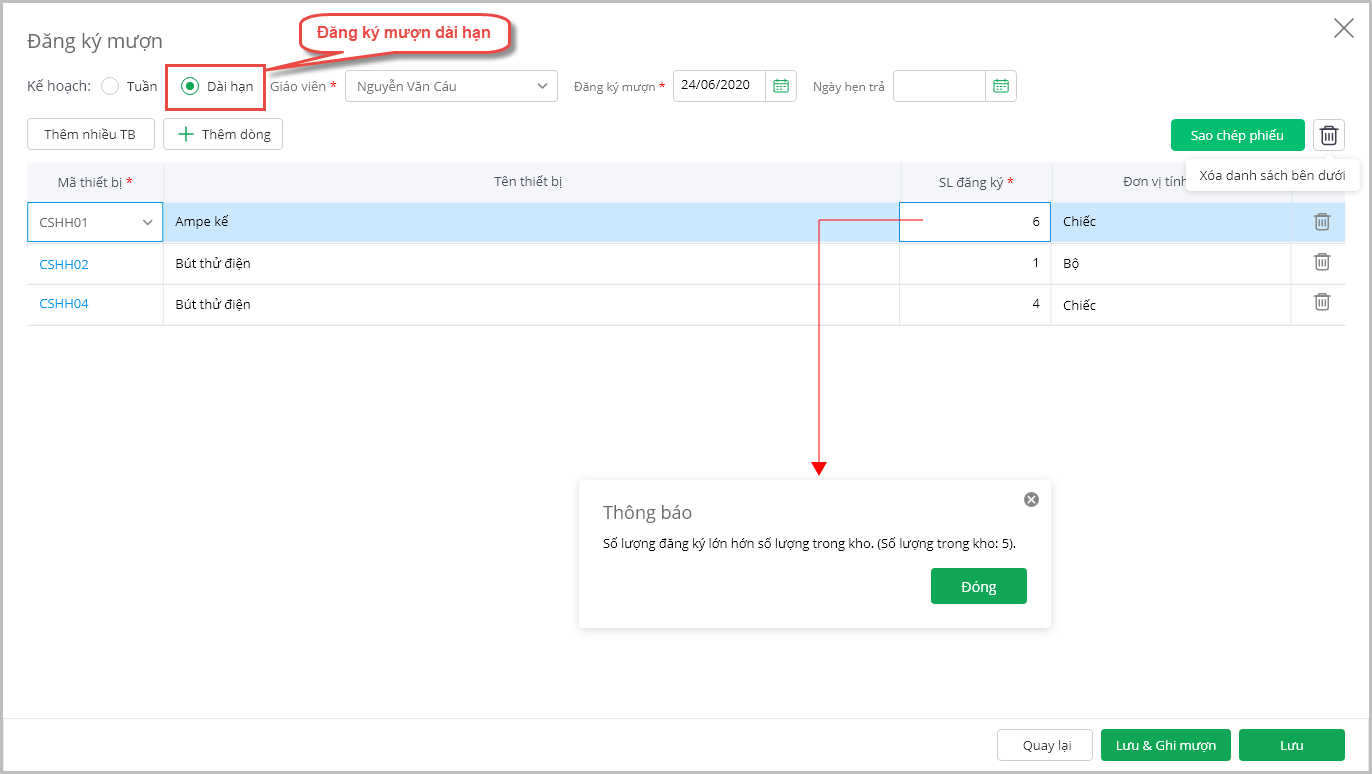Add a new row with Thêm dòng

(223, 134)
